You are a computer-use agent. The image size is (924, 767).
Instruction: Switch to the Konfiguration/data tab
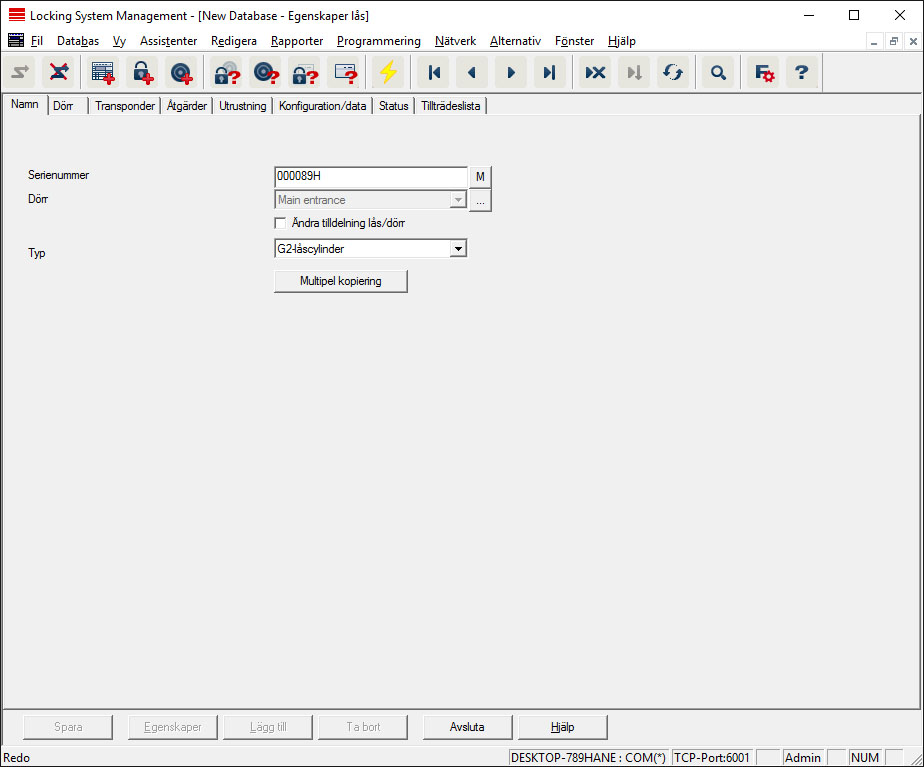322,106
